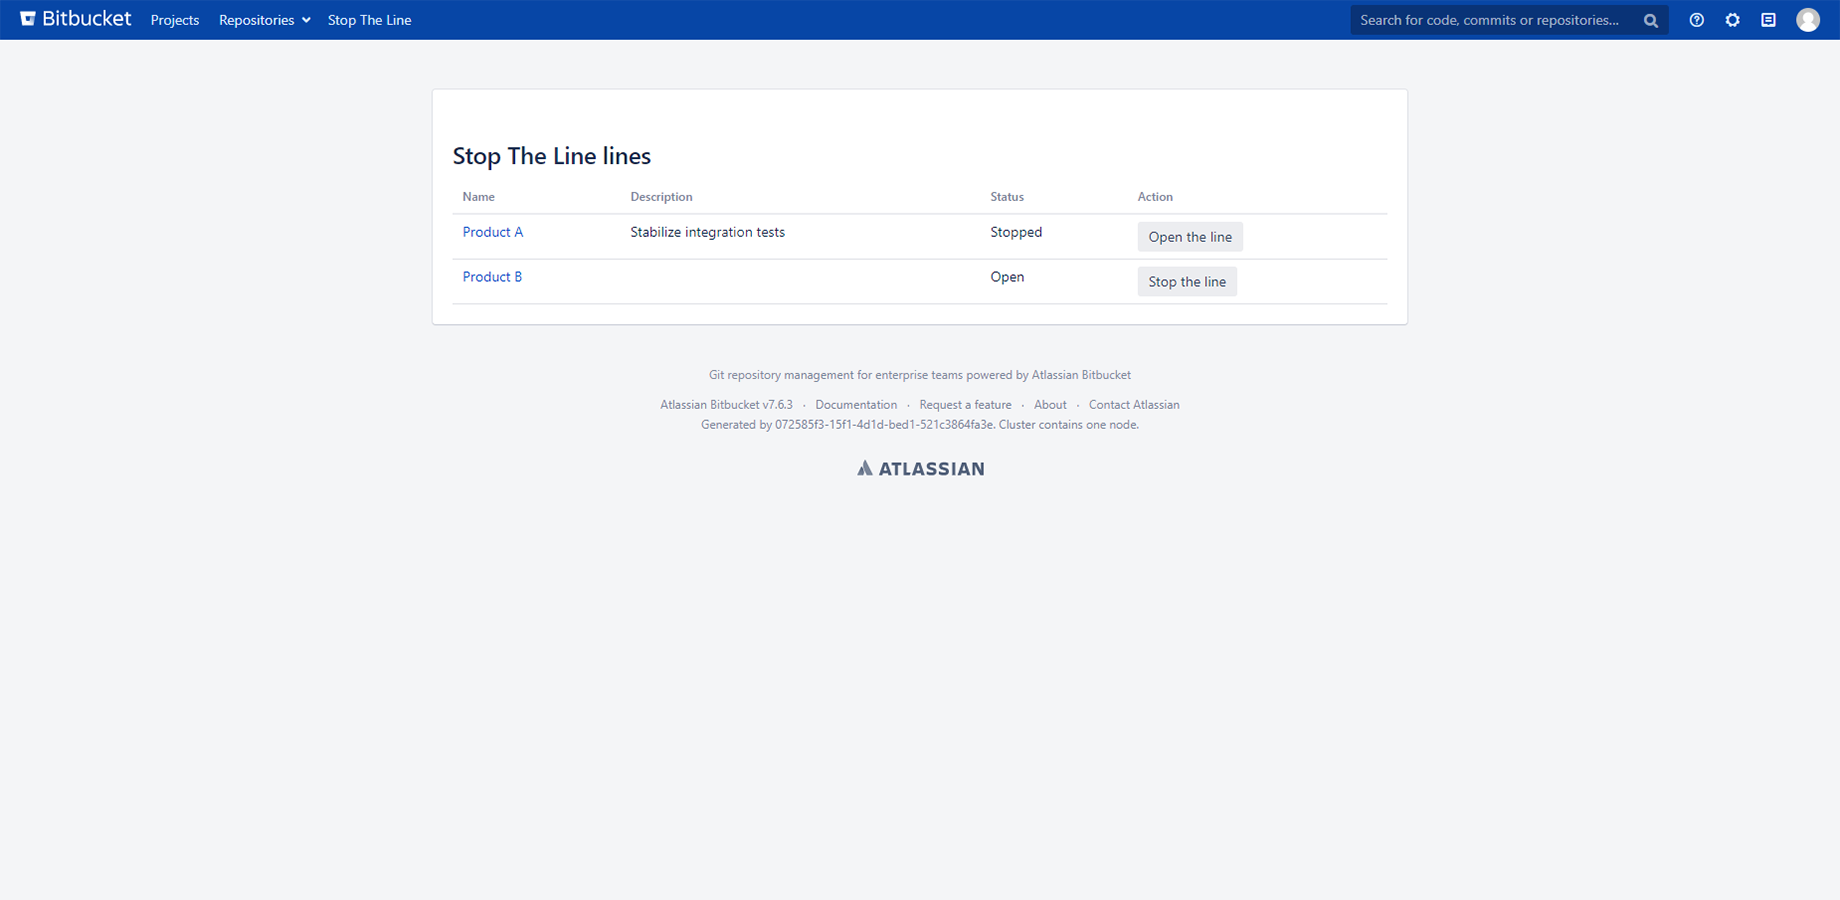
Task: Click the Stop The Line lines heading
Action: tap(551, 156)
